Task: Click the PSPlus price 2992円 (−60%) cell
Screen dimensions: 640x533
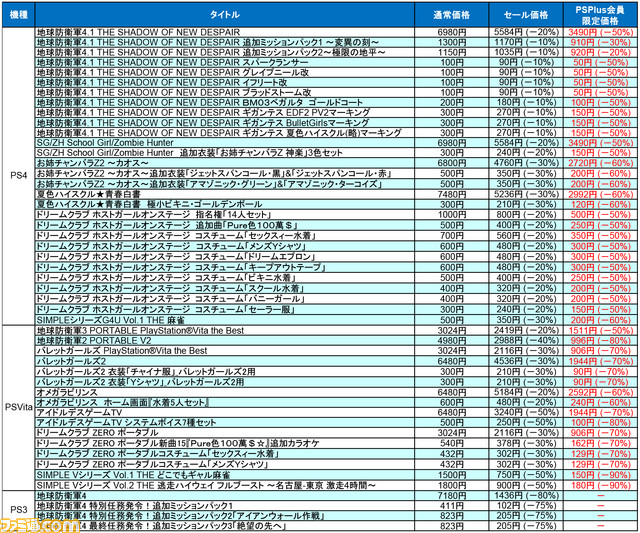Action: point(600,194)
